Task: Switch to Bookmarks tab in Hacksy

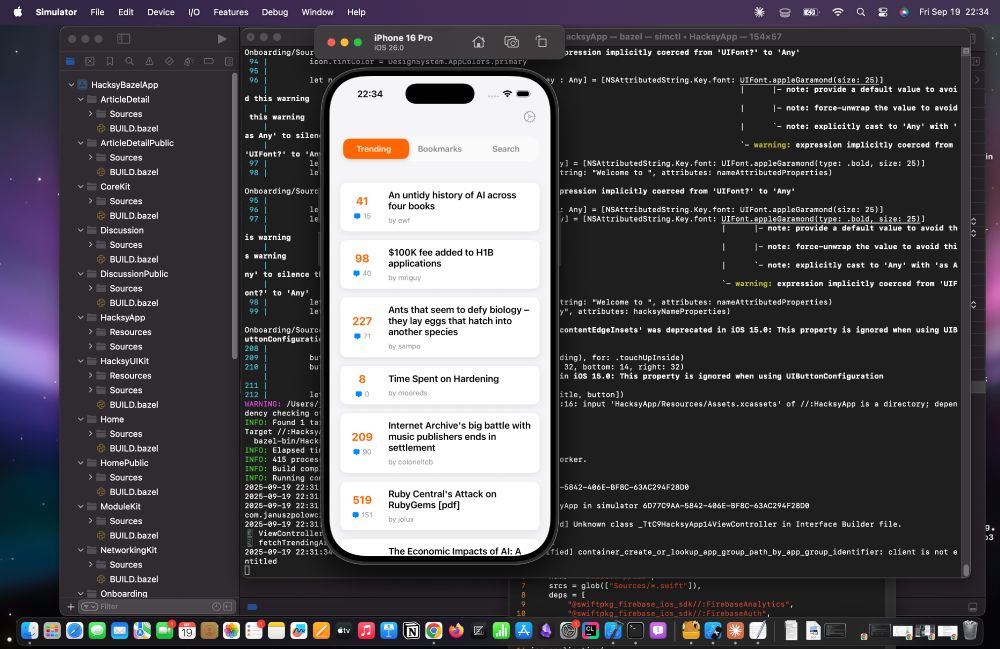Action: (x=439, y=149)
